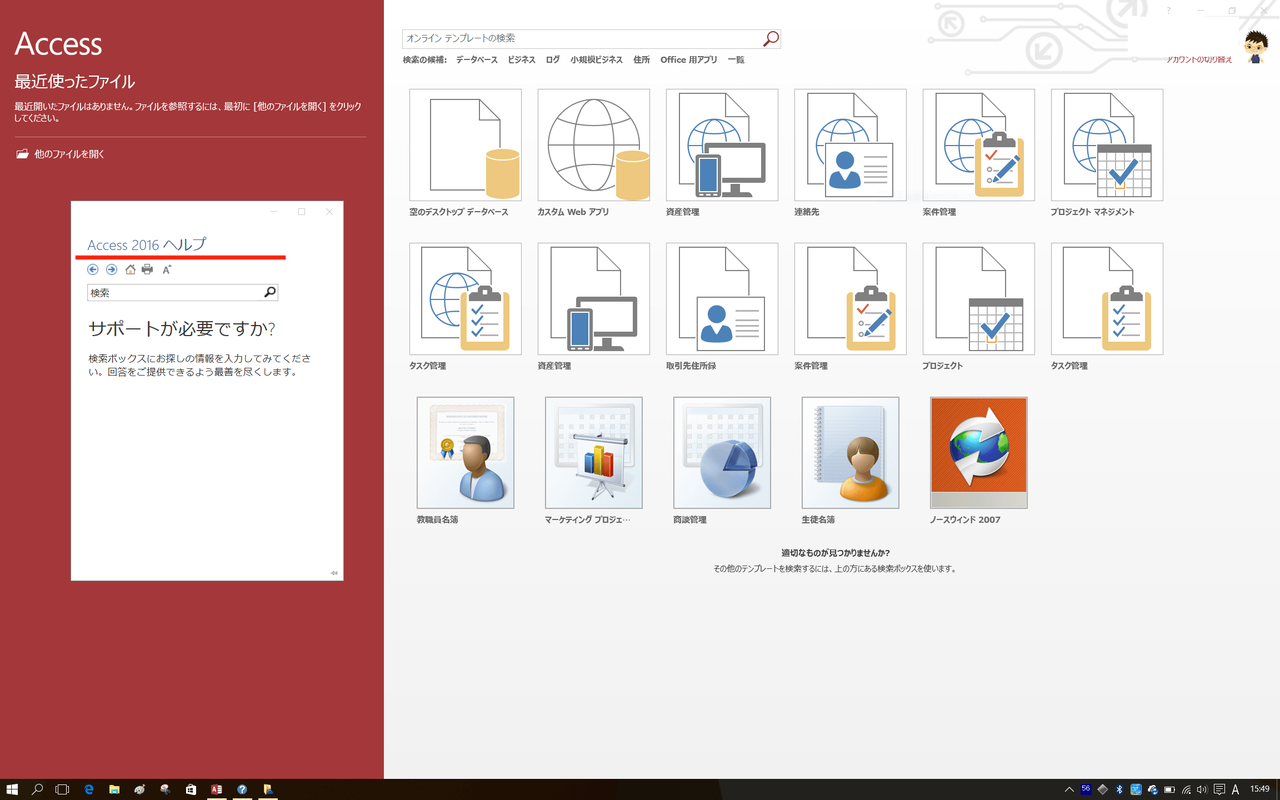This screenshot has width=1280, height=800.
Task: Open Windows search from the taskbar
Action: click(x=38, y=789)
